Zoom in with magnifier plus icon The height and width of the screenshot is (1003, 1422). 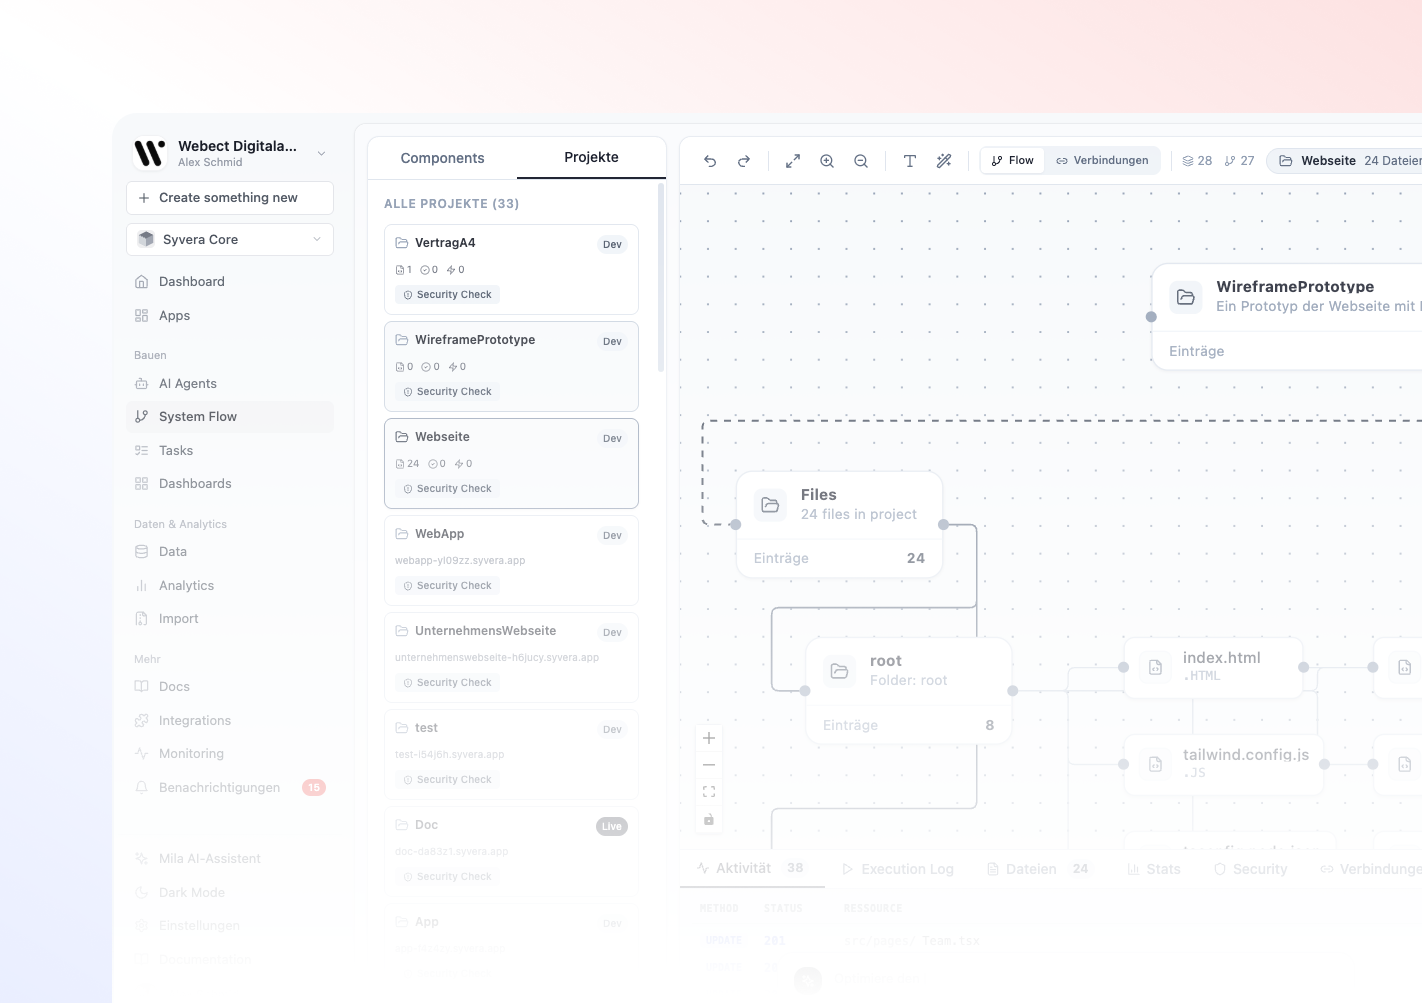tap(827, 161)
